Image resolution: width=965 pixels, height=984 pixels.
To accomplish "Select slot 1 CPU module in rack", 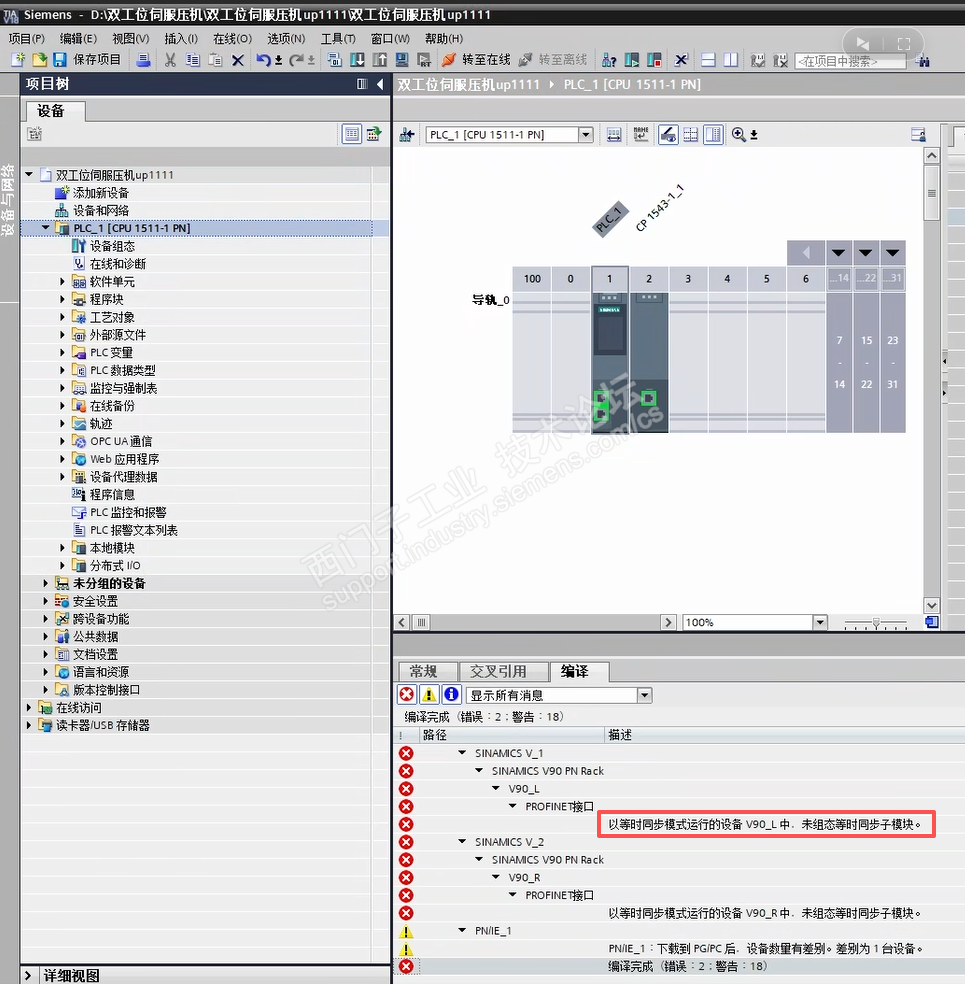I will point(610,362).
